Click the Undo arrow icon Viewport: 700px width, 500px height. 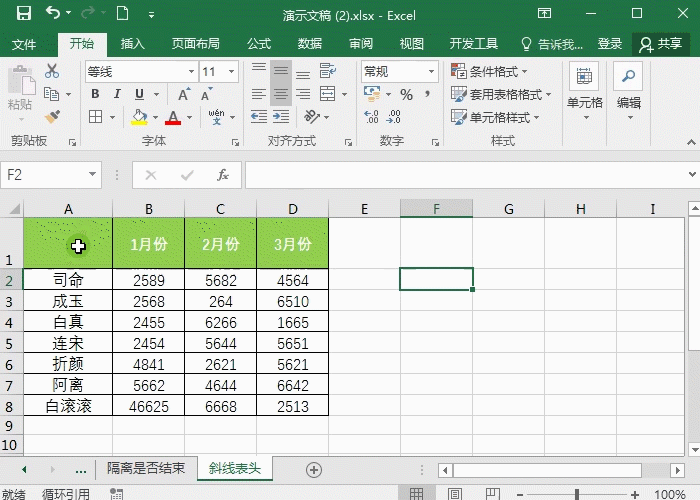click(x=52, y=14)
